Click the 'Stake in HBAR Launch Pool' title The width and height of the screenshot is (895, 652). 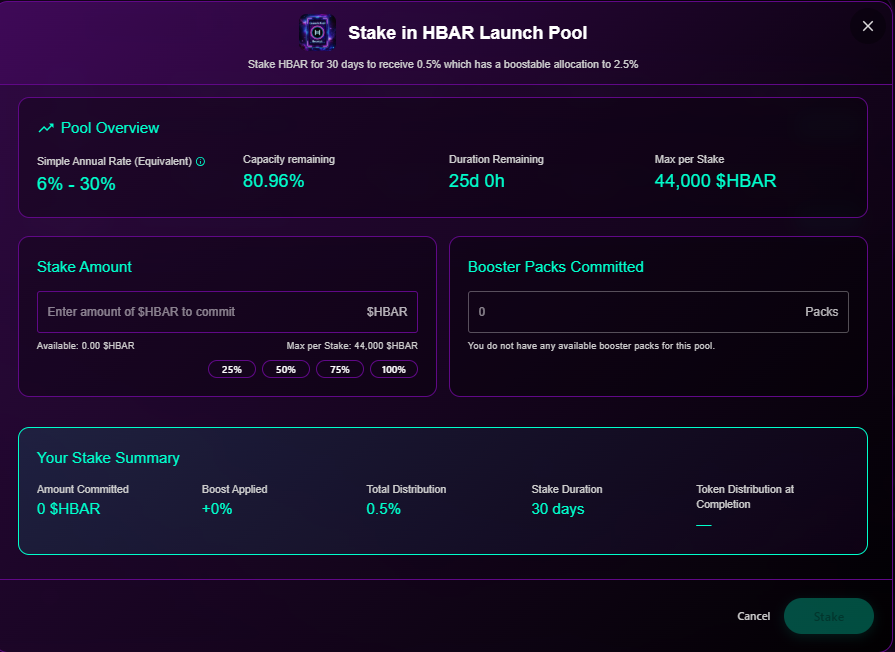point(467,33)
